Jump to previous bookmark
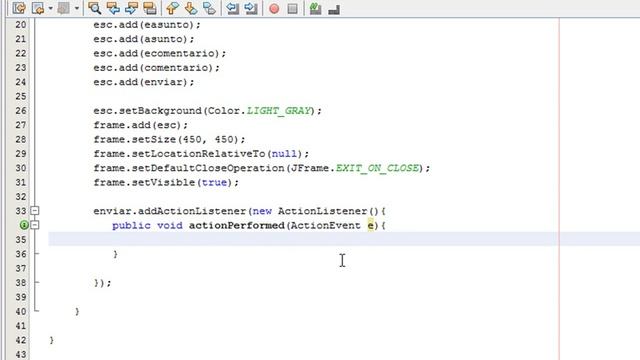640x360 pixels. click(173, 8)
